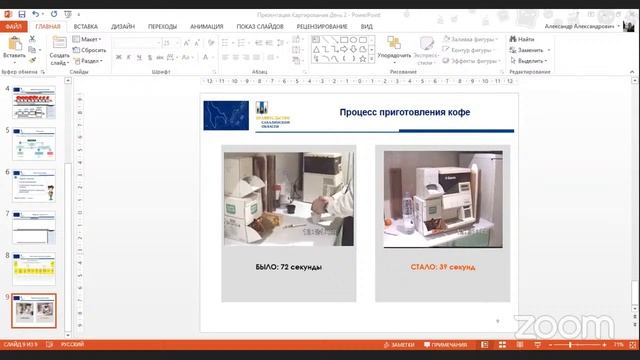
Task: Open the Макет layout dropdown
Action: tap(87, 39)
